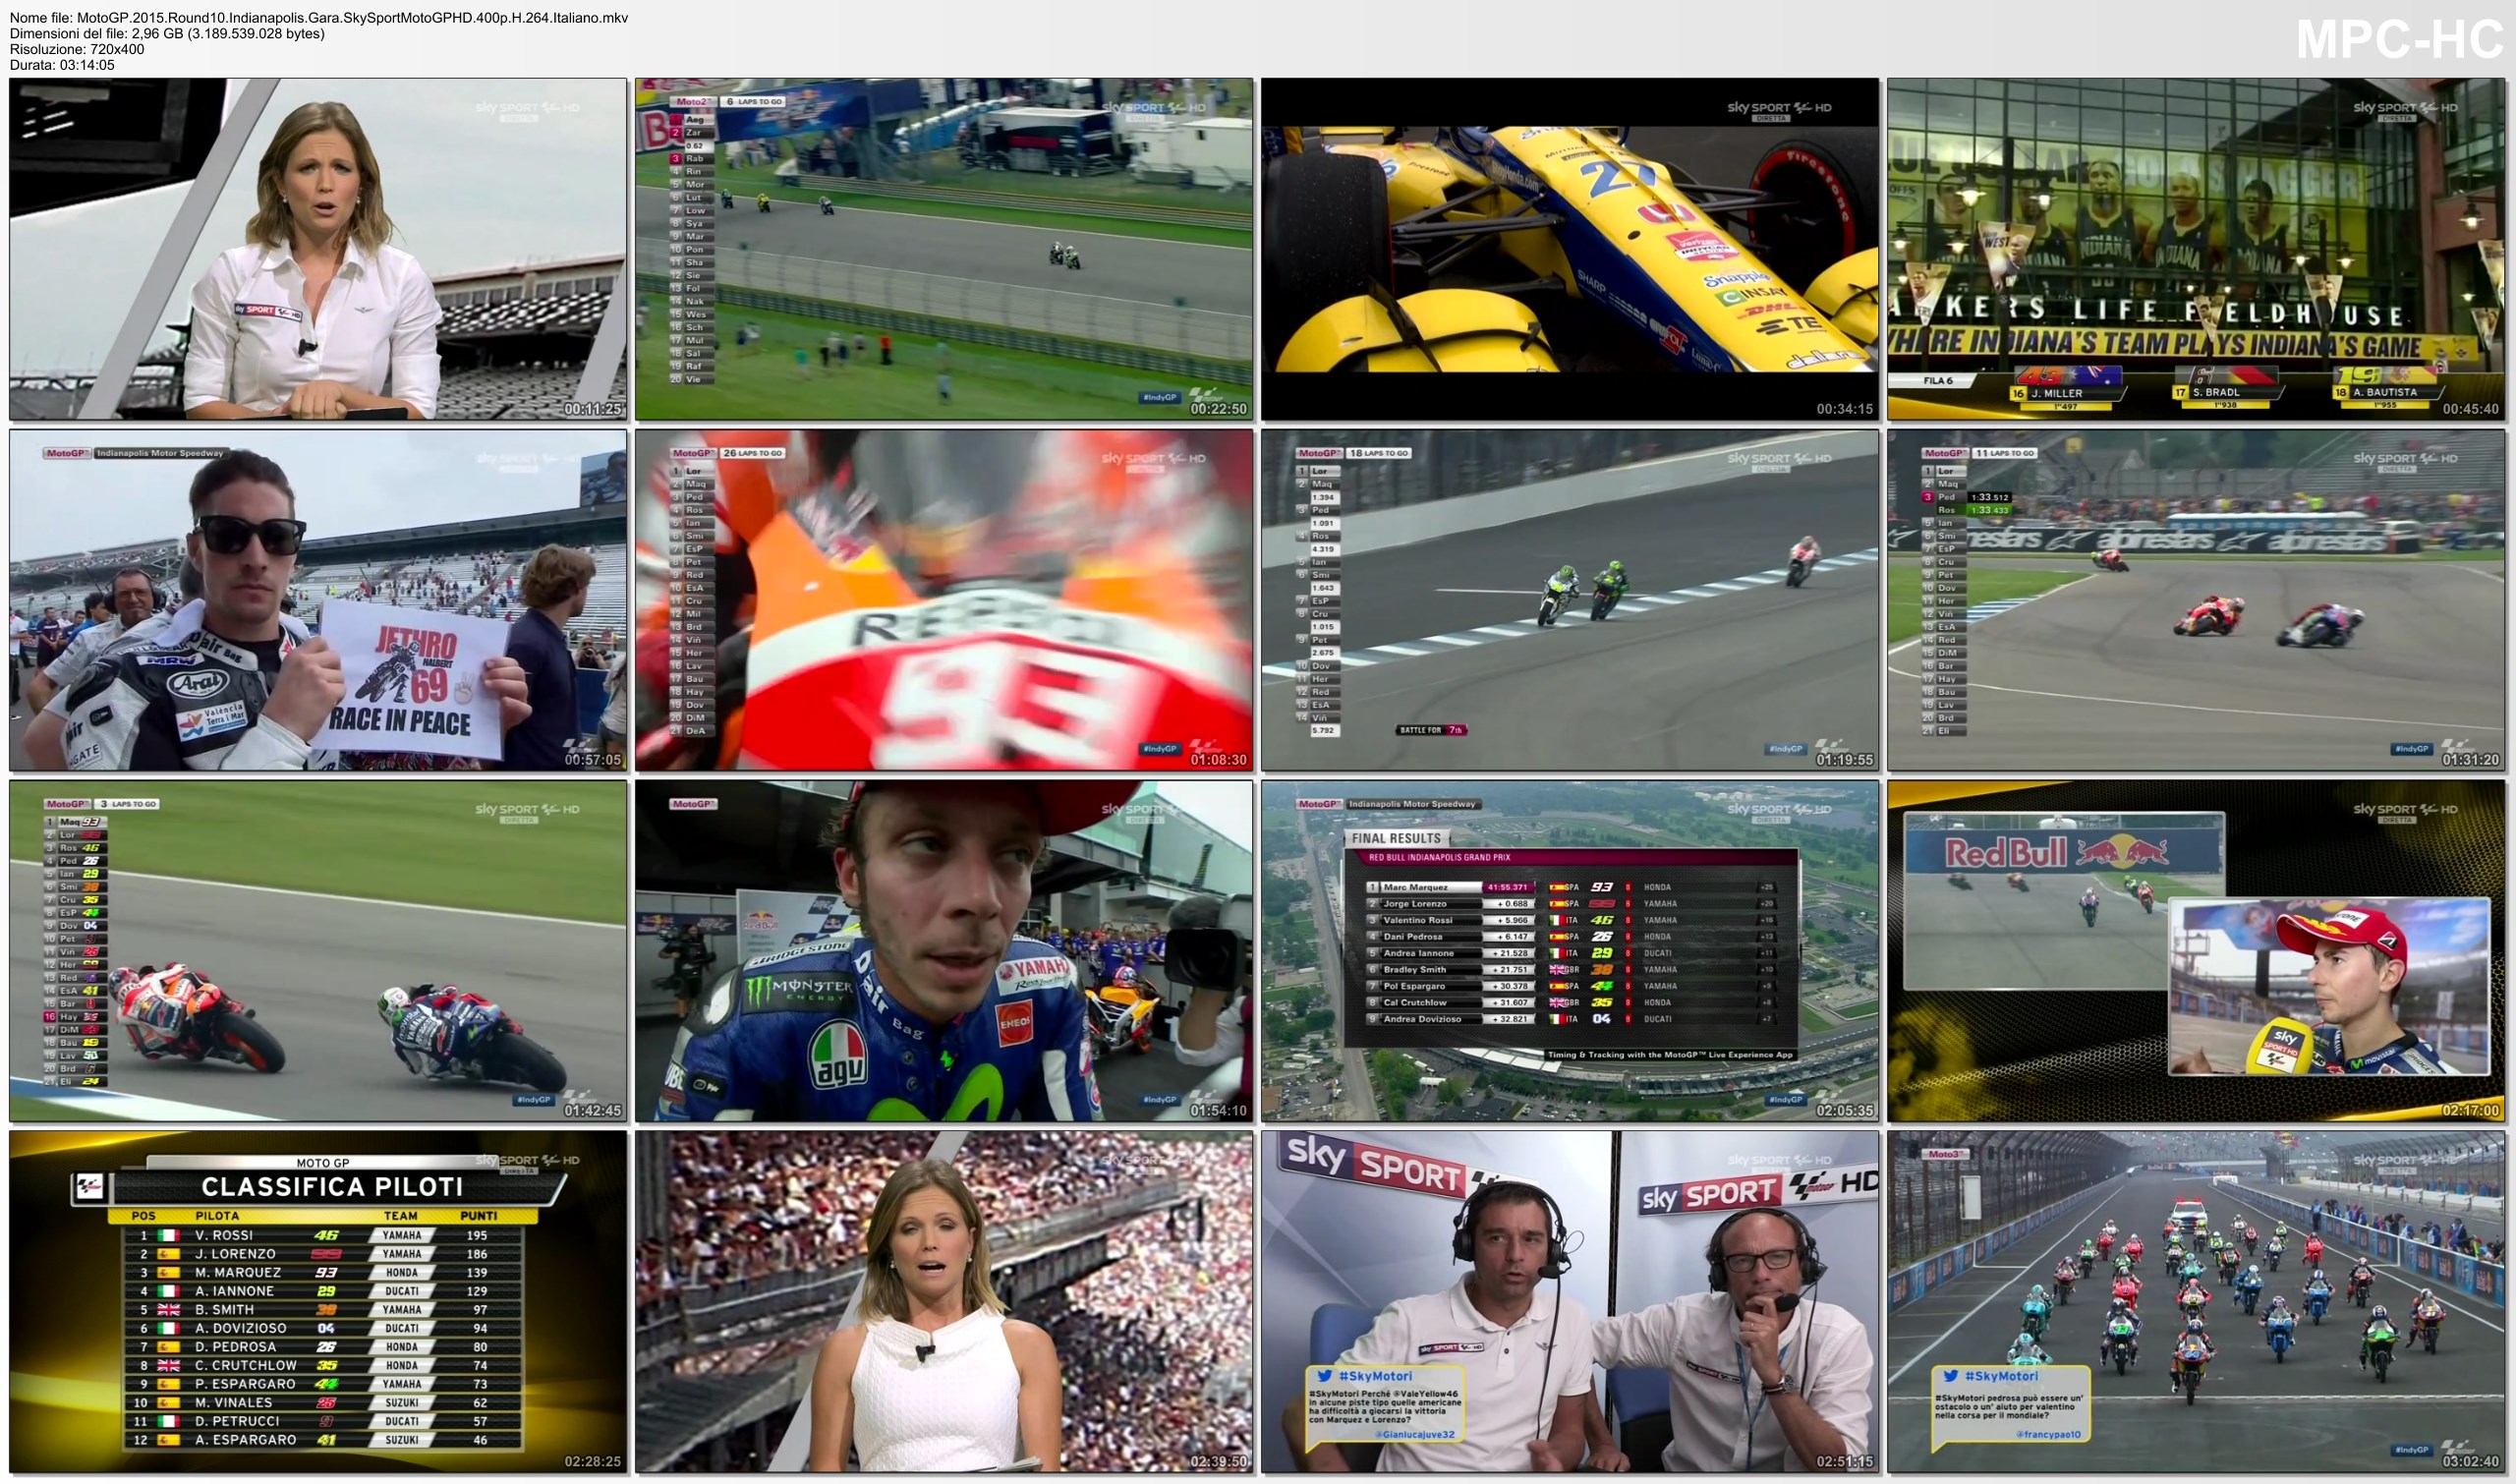Select the Rossi interview thumbnail at 01:54:10
2516x1484 pixels.
click(944, 951)
